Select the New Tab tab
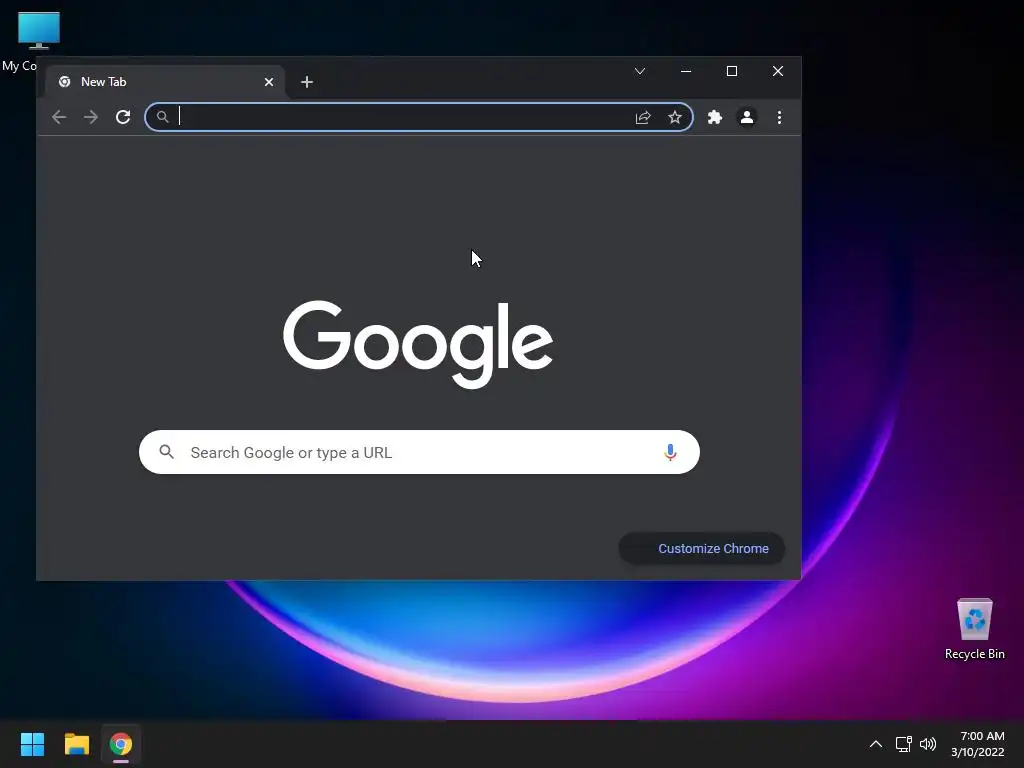This screenshot has width=1024, height=768. (x=165, y=82)
